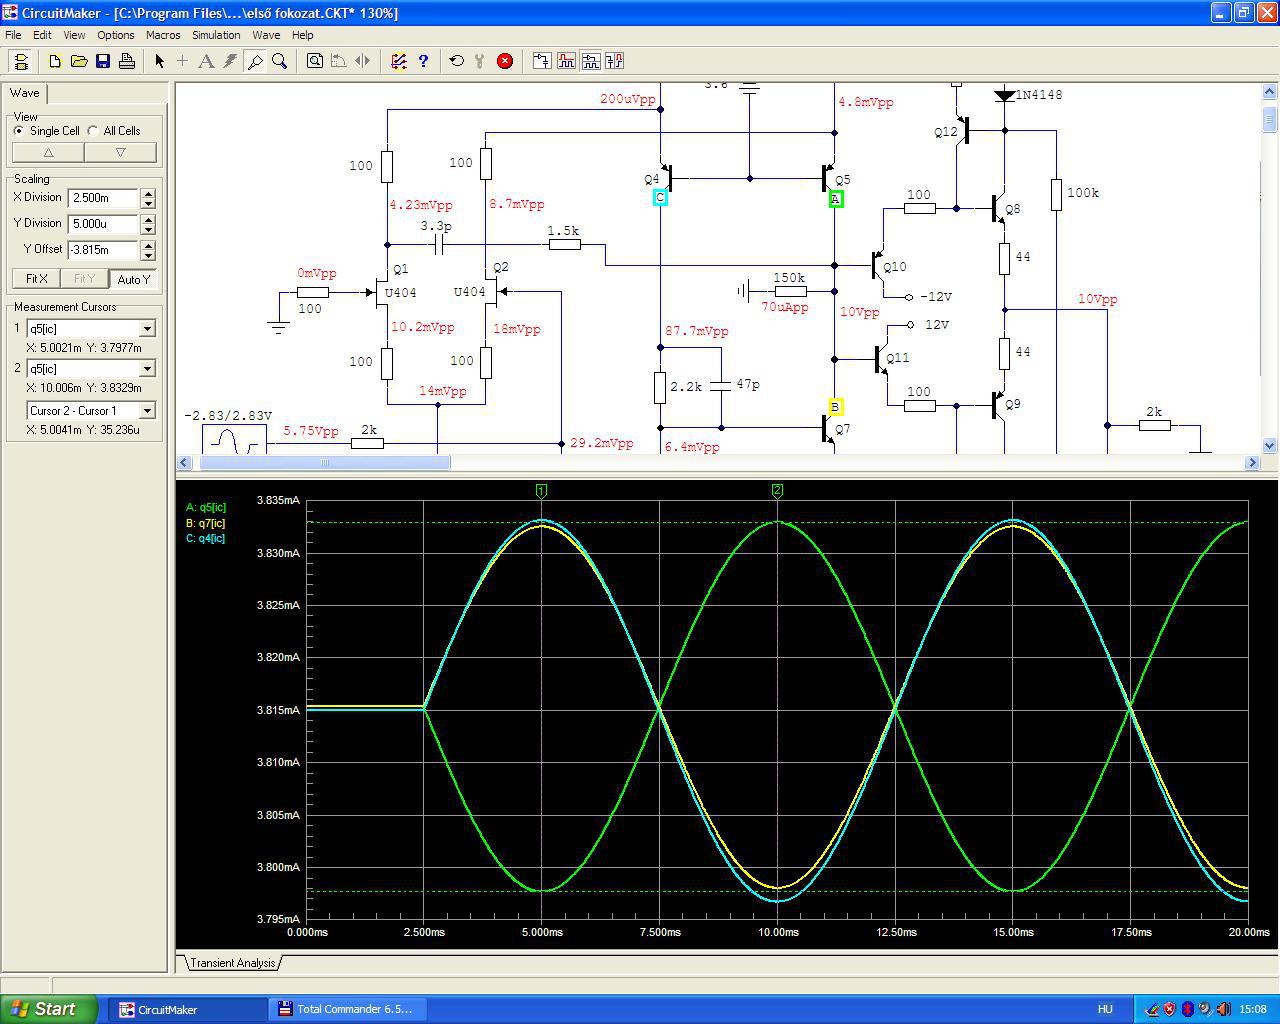Open the Simulation menu
Screen dimensions: 1280x1024
point(216,35)
